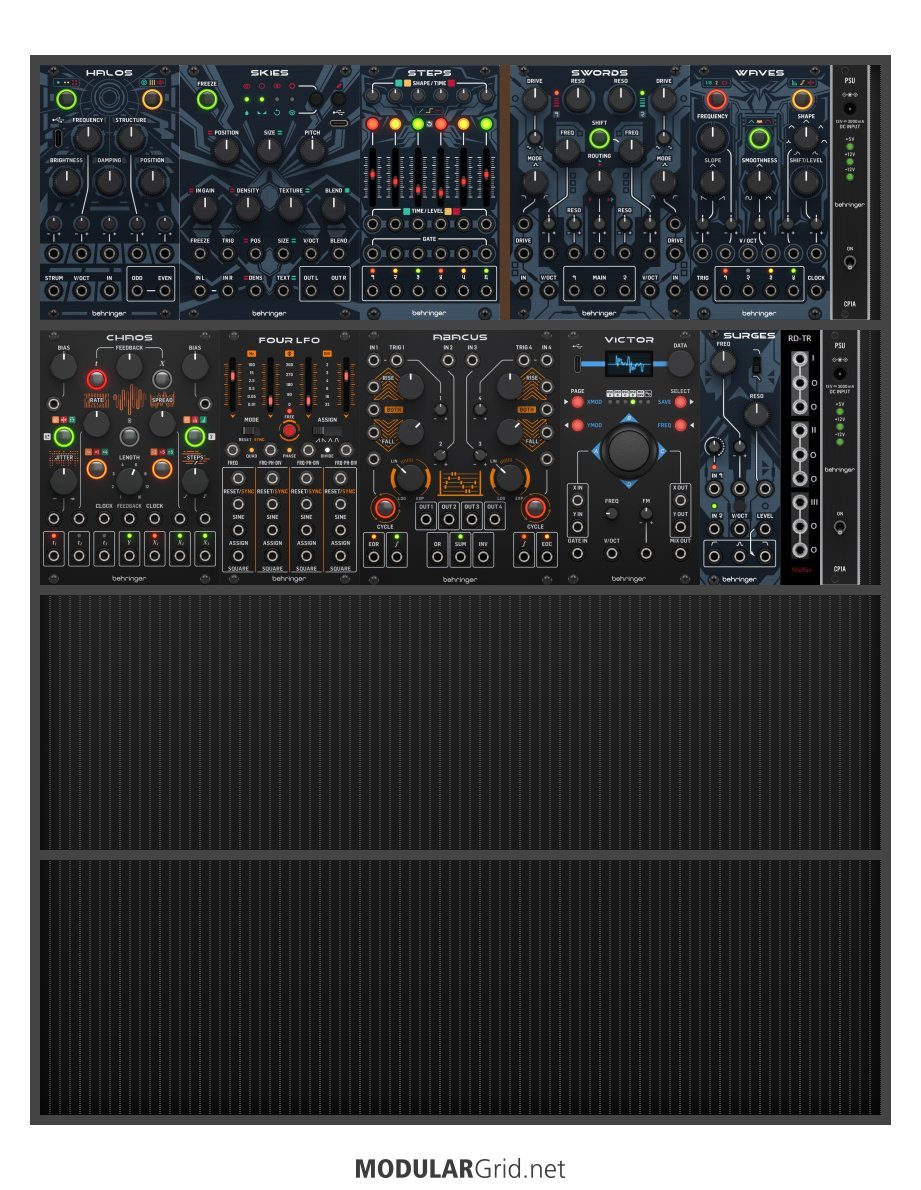Click the Waves CLOCK input jack
The height and width of the screenshot is (1190, 921).
816,291
